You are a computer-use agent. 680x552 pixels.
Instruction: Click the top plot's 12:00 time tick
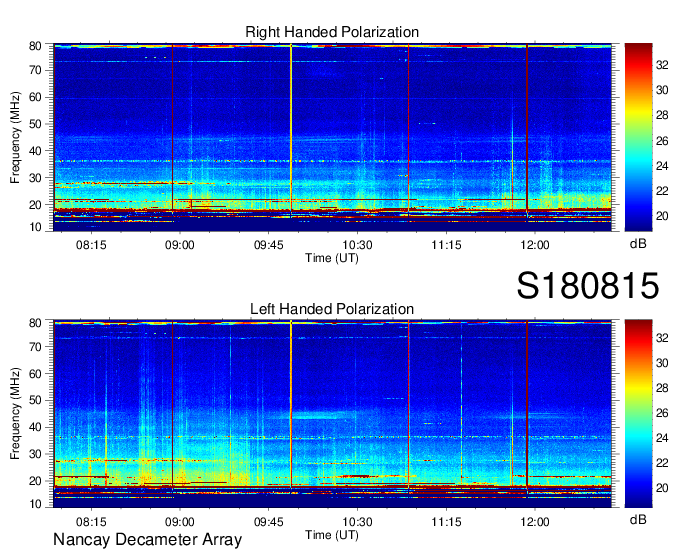coord(535,245)
